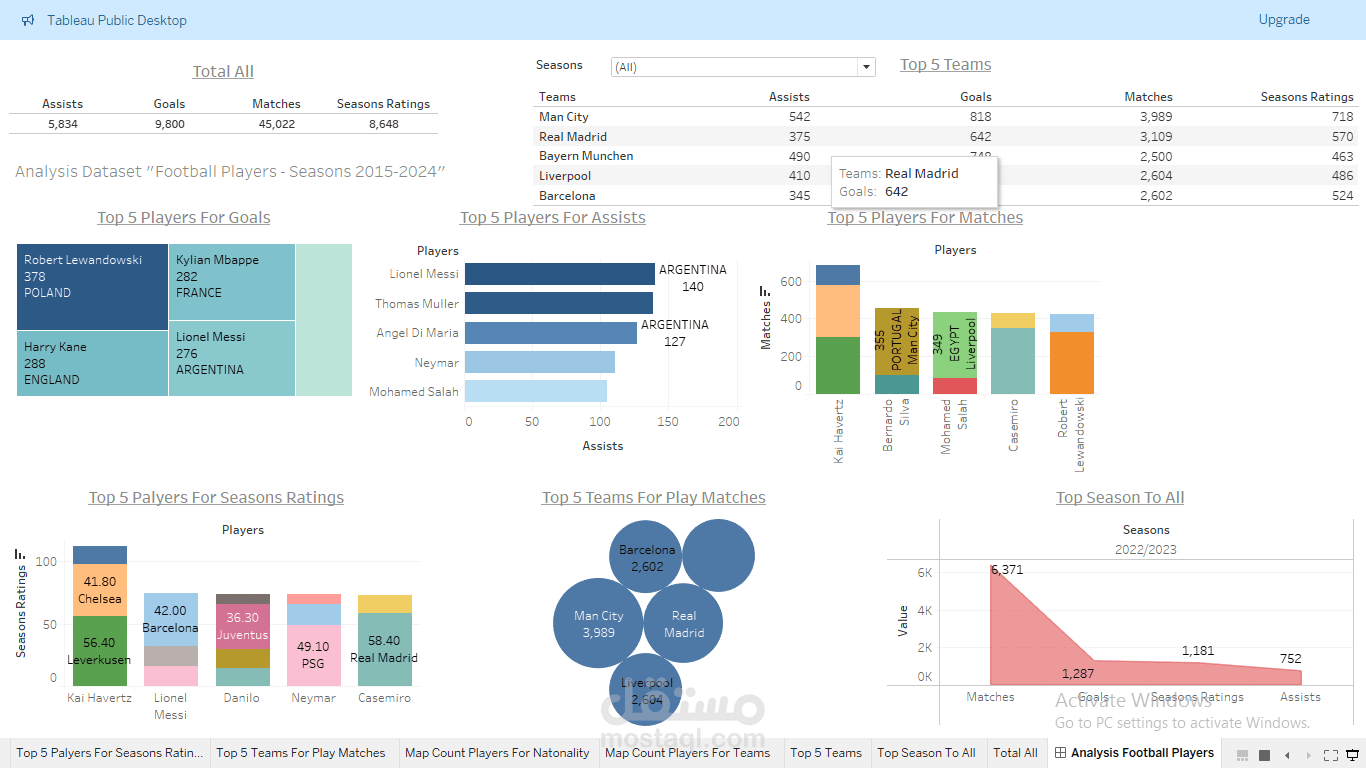
Task: Click the solid square sheet view icon
Action: (1264, 755)
